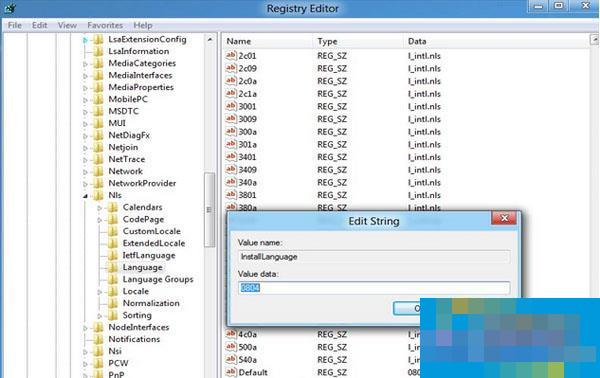Expand the MSDTC key
This screenshot has height=378, width=600.
(85, 112)
